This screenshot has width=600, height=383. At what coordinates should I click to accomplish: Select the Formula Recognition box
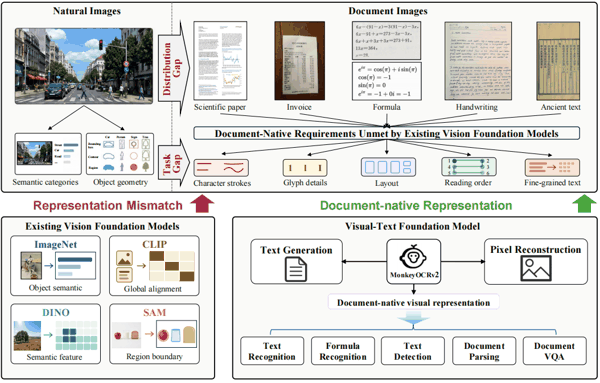[x=343, y=351]
